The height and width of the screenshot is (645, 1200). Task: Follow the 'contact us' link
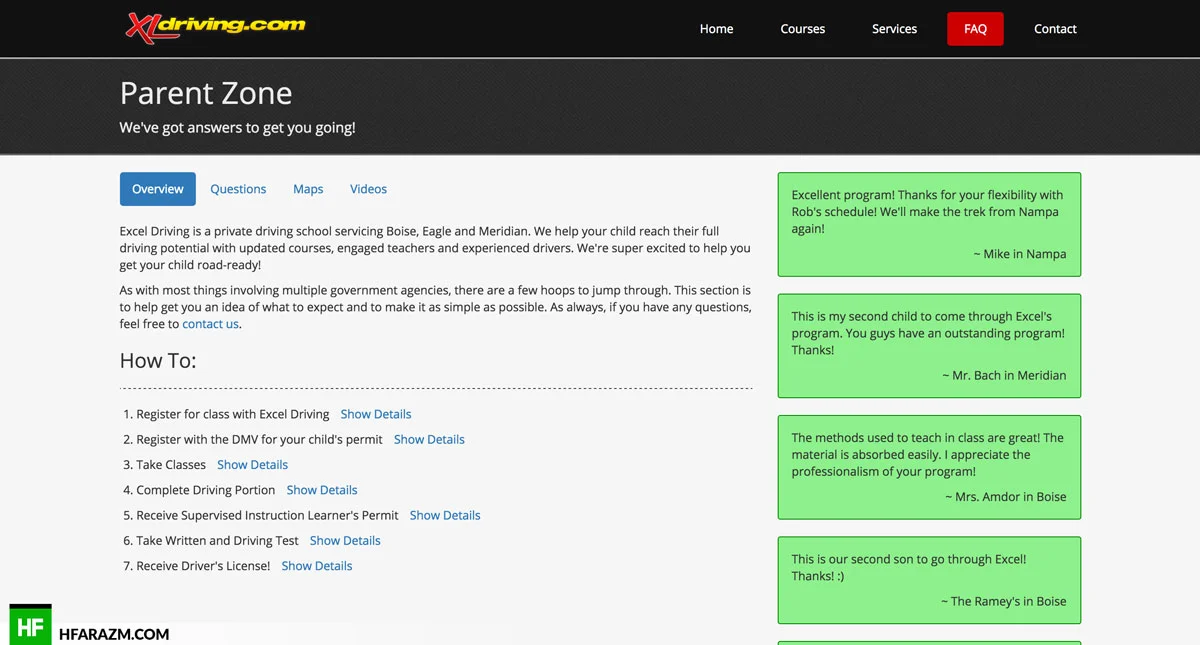point(210,324)
